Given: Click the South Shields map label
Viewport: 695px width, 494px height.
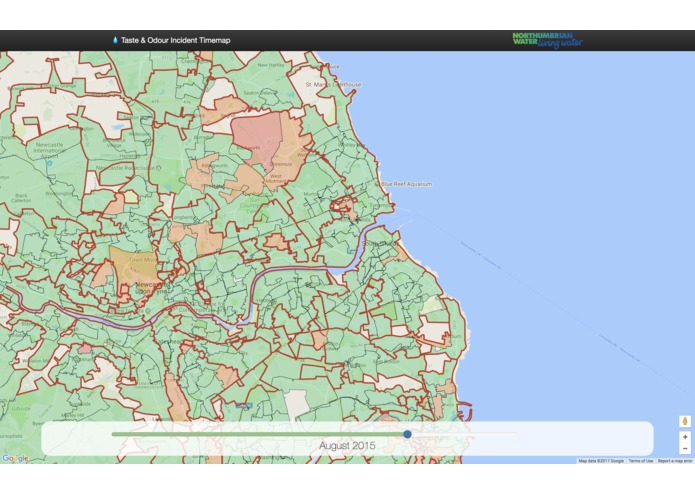Looking at the screenshot, I should pyautogui.click(x=380, y=244).
